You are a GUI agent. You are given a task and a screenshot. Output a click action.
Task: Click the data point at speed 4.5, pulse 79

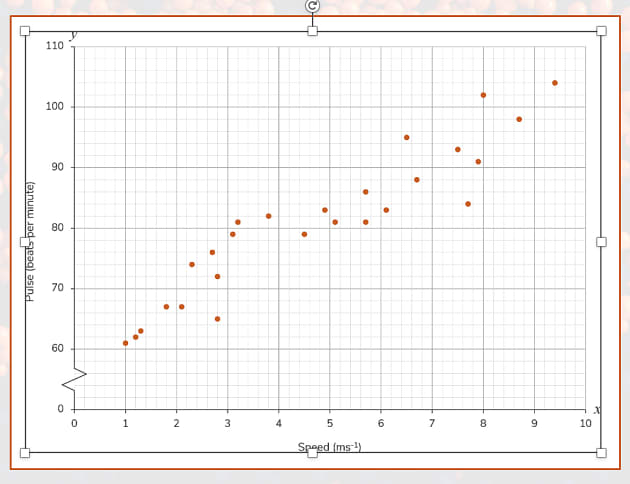pos(305,234)
